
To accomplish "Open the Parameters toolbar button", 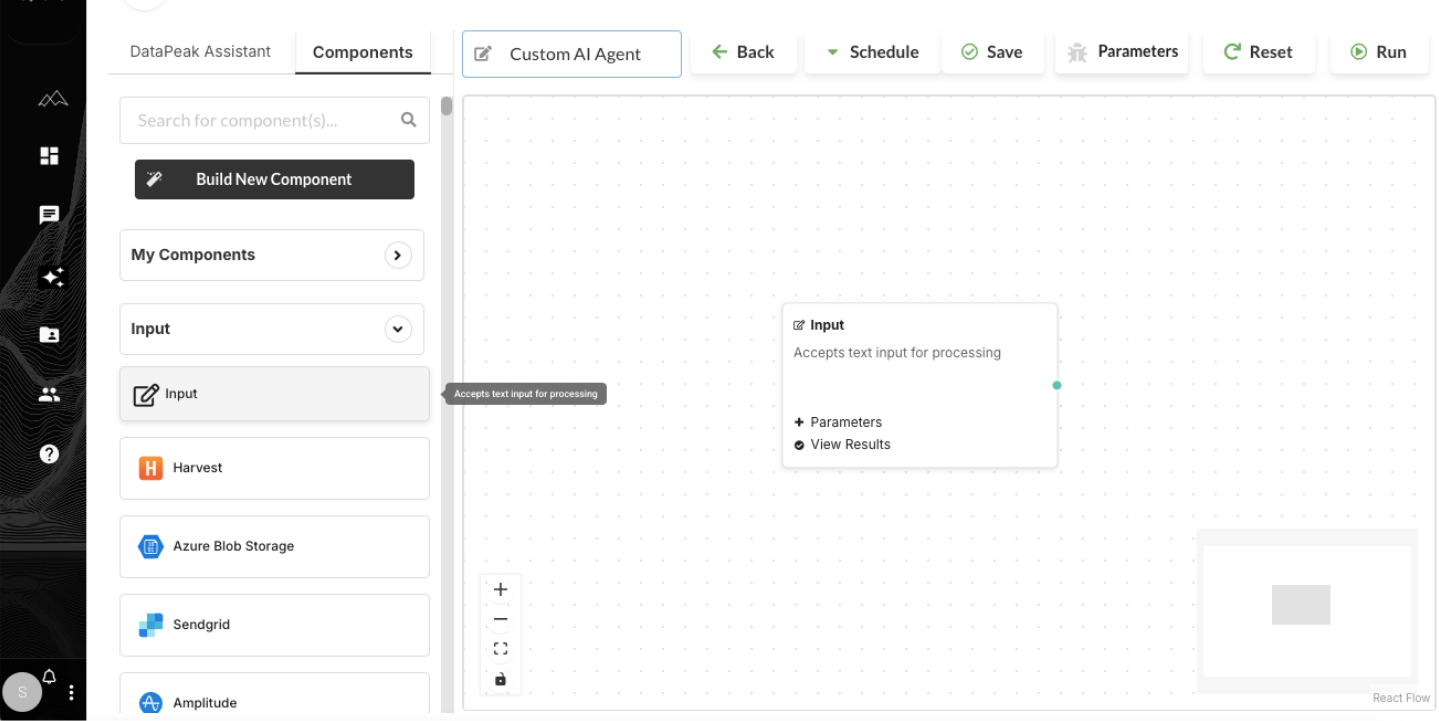I will (1122, 52).
